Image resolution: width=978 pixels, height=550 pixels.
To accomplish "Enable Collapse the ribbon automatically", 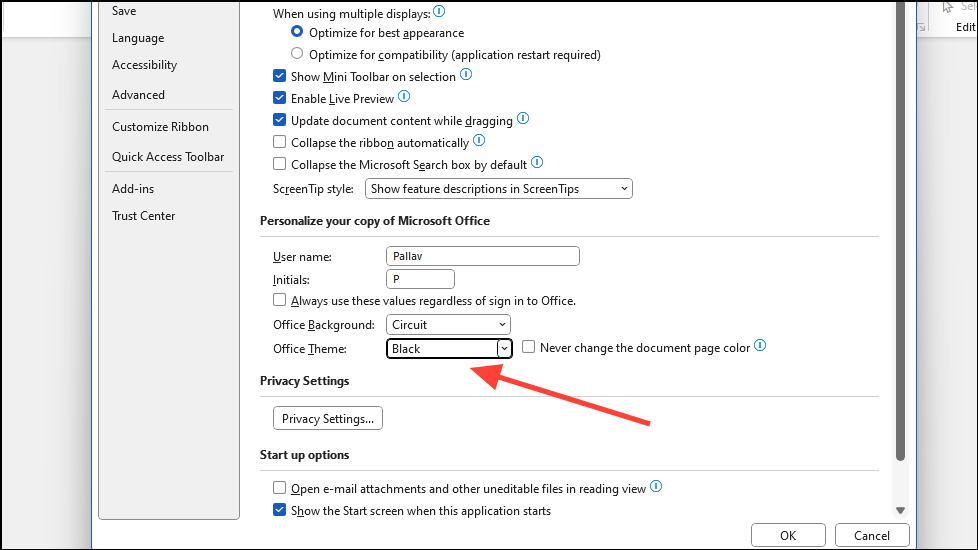I will (x=279, y=142).
